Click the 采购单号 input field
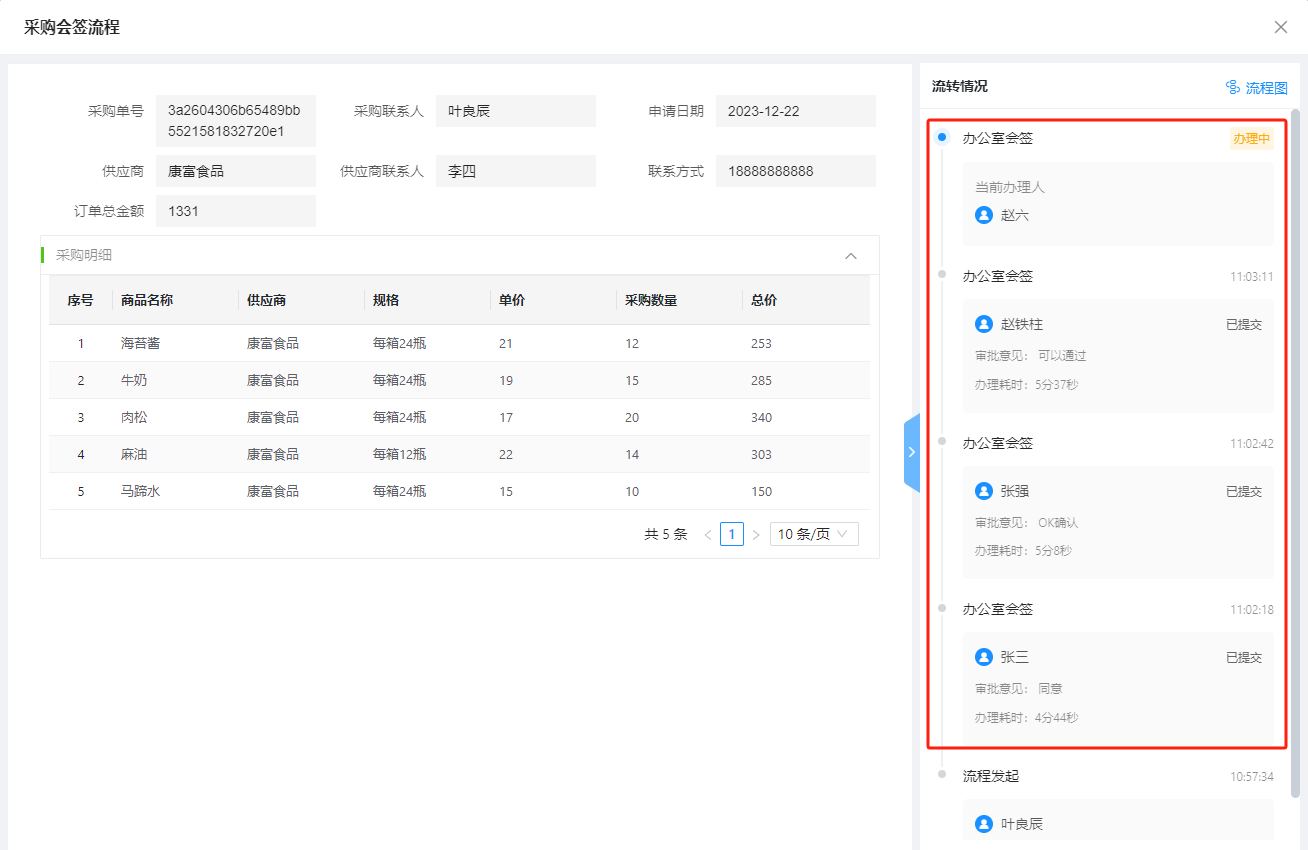The width and height of the screenshot is (1308, 850). pyautogui.click(x=235, y=121)
